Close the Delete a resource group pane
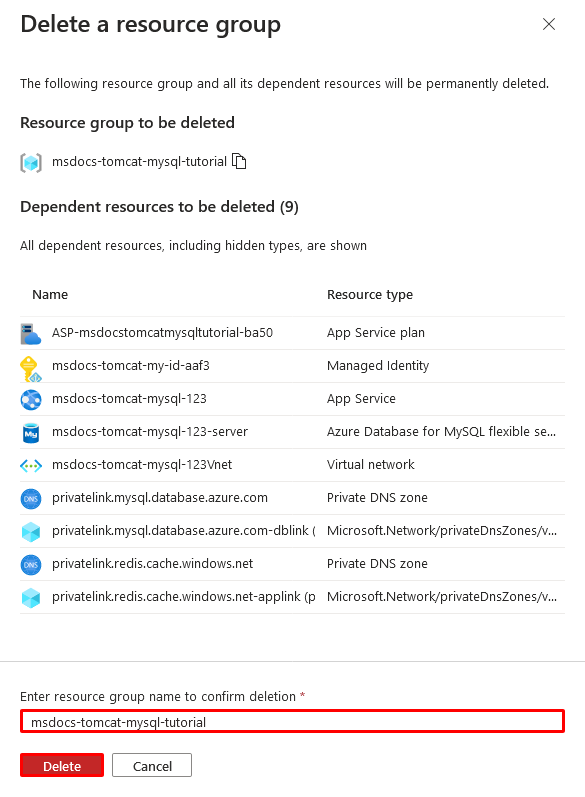585x797 pixels. pyautogui.click(x=548, y=24)
